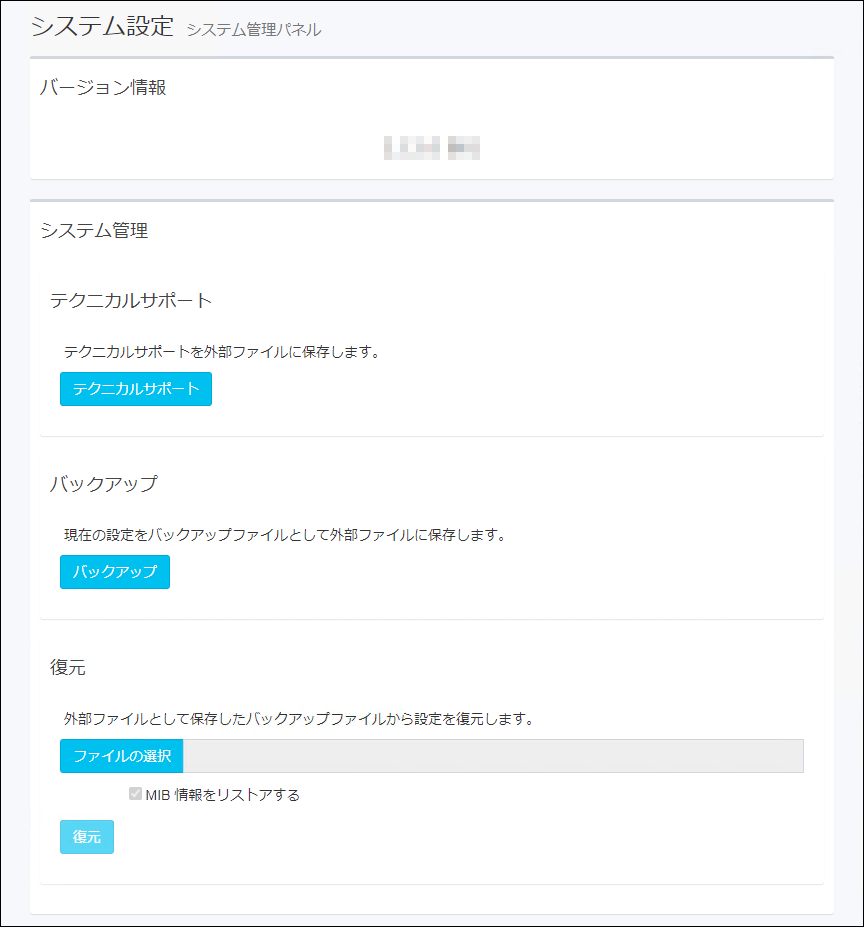Click the gray selected-file path field

[x=493, y=756]
